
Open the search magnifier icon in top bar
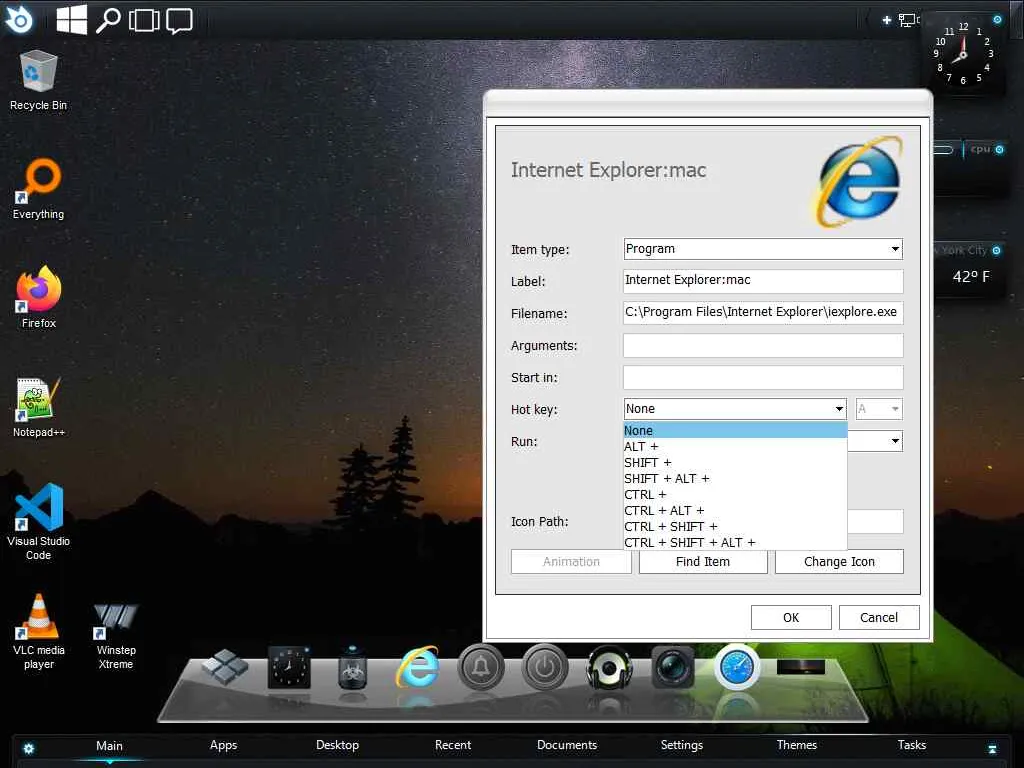[x=108, y=20]
